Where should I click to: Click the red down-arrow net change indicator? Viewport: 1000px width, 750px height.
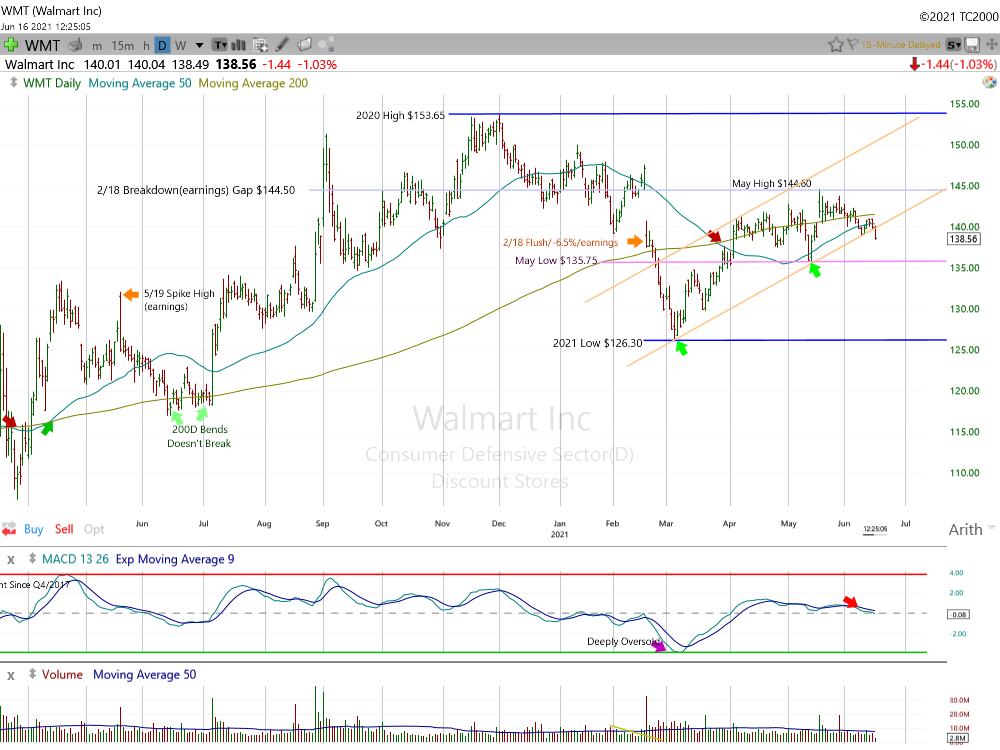[x=914, y=64]
